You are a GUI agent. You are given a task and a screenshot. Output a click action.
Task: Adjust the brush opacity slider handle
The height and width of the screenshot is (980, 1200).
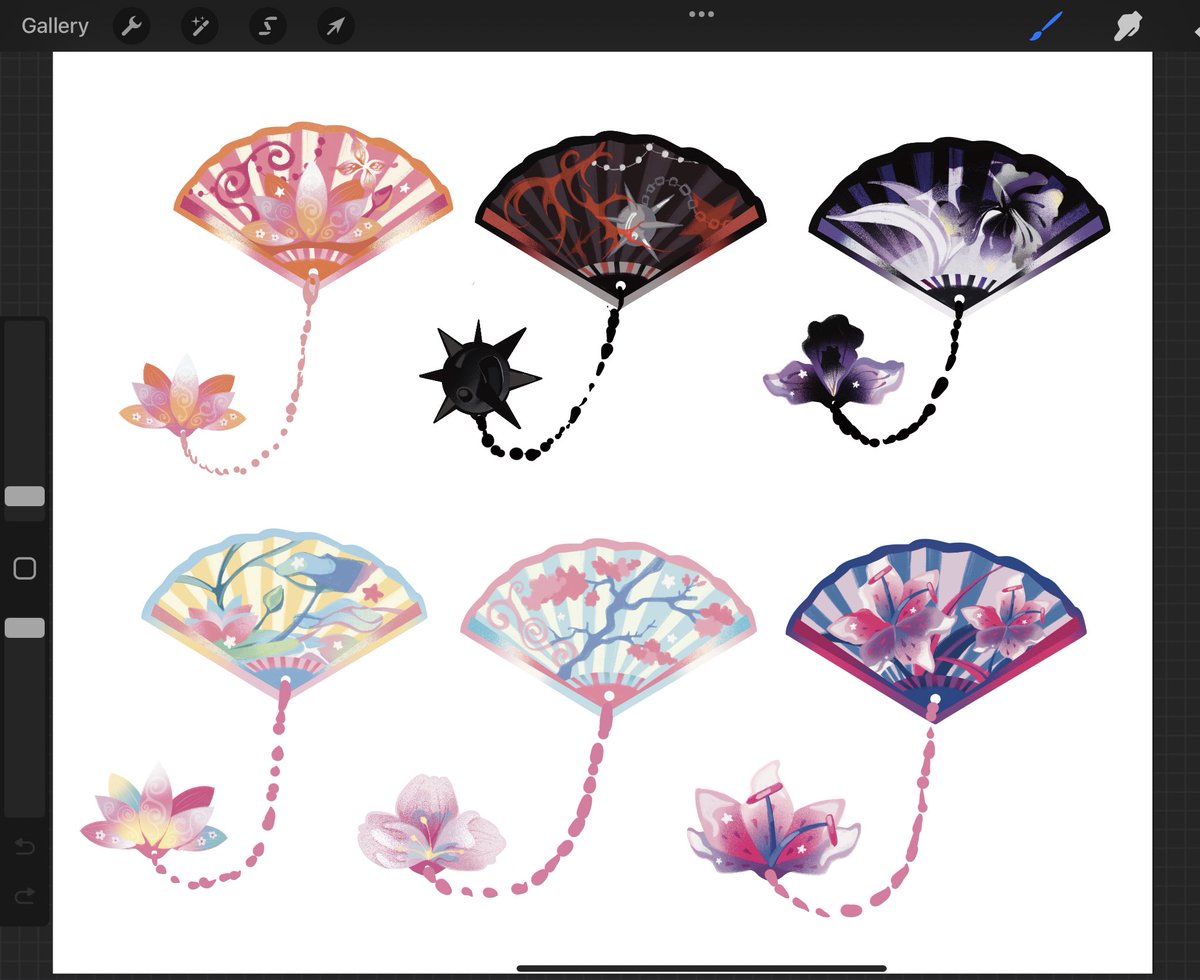25,628
